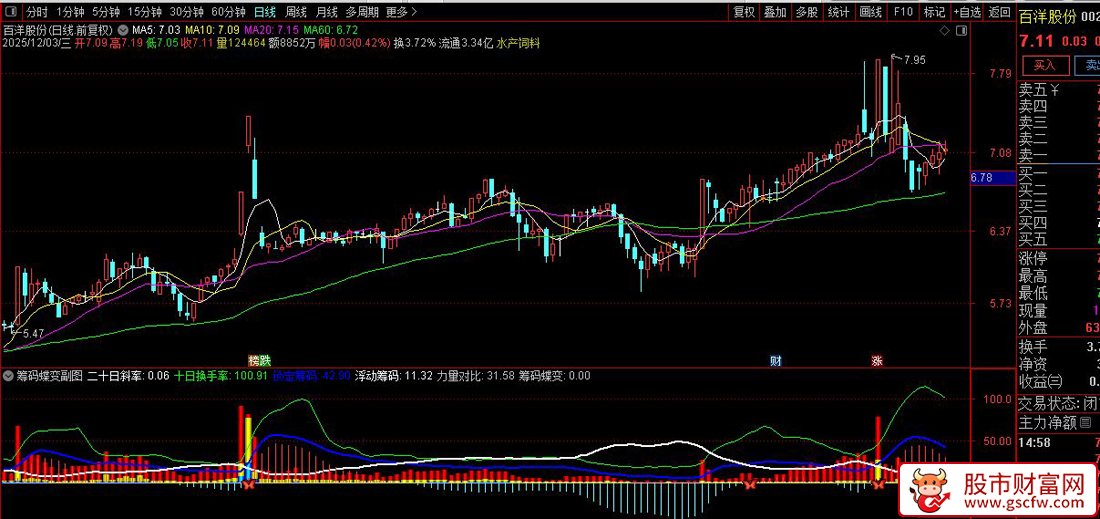1100x519 pixels.
Task: Click the 7.95 high price annotation
Action: click(914, 60)
